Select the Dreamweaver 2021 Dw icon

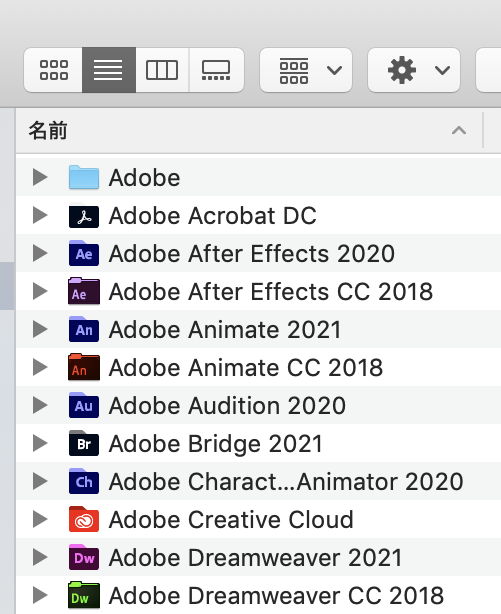click(84, 557)
